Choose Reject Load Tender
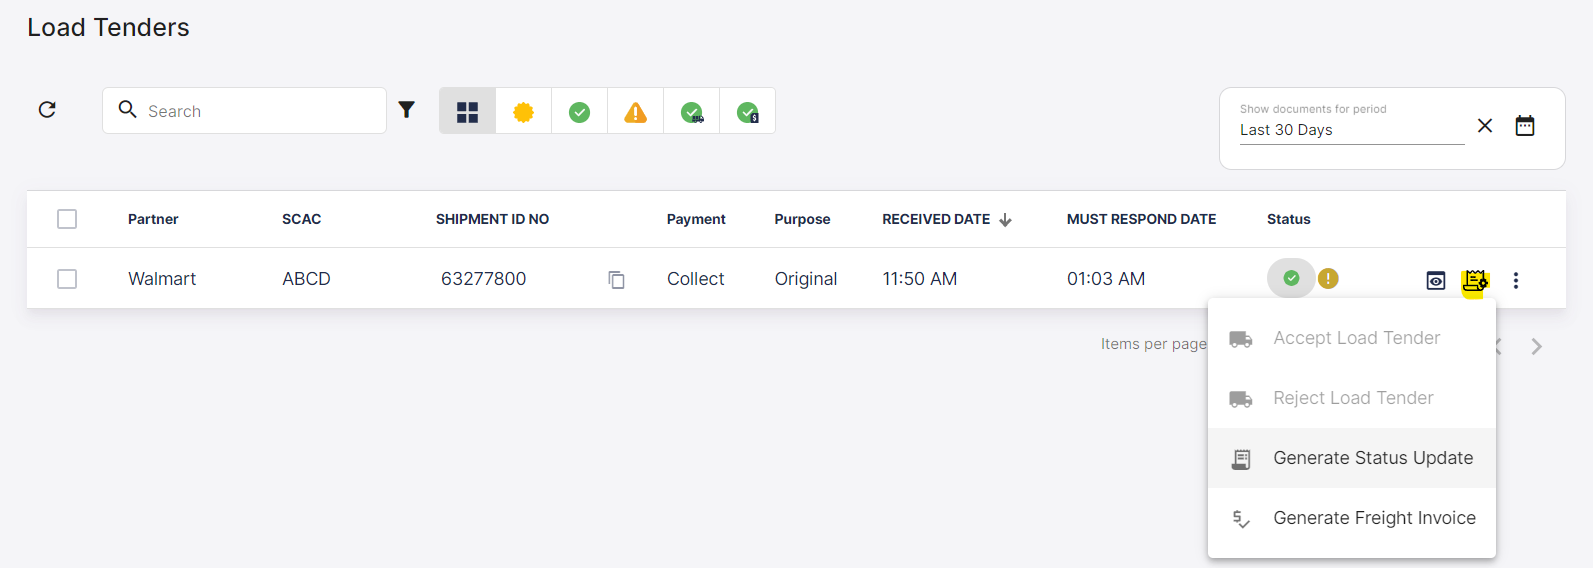The image size is (1593, 568). 1352,398
